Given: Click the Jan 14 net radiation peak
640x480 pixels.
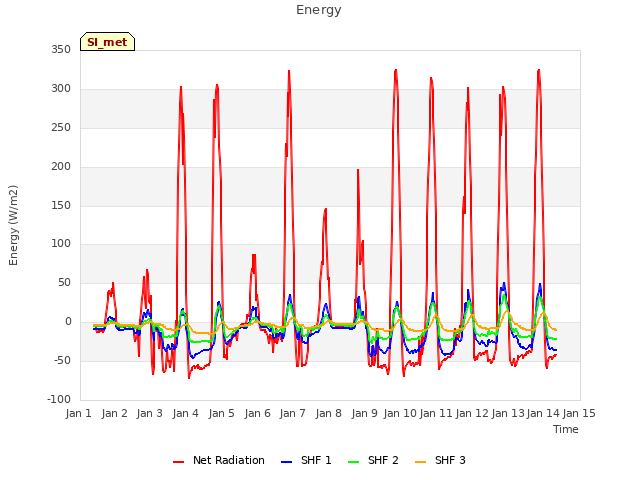Looking at the screenshot, I should (x=539, y=70).
